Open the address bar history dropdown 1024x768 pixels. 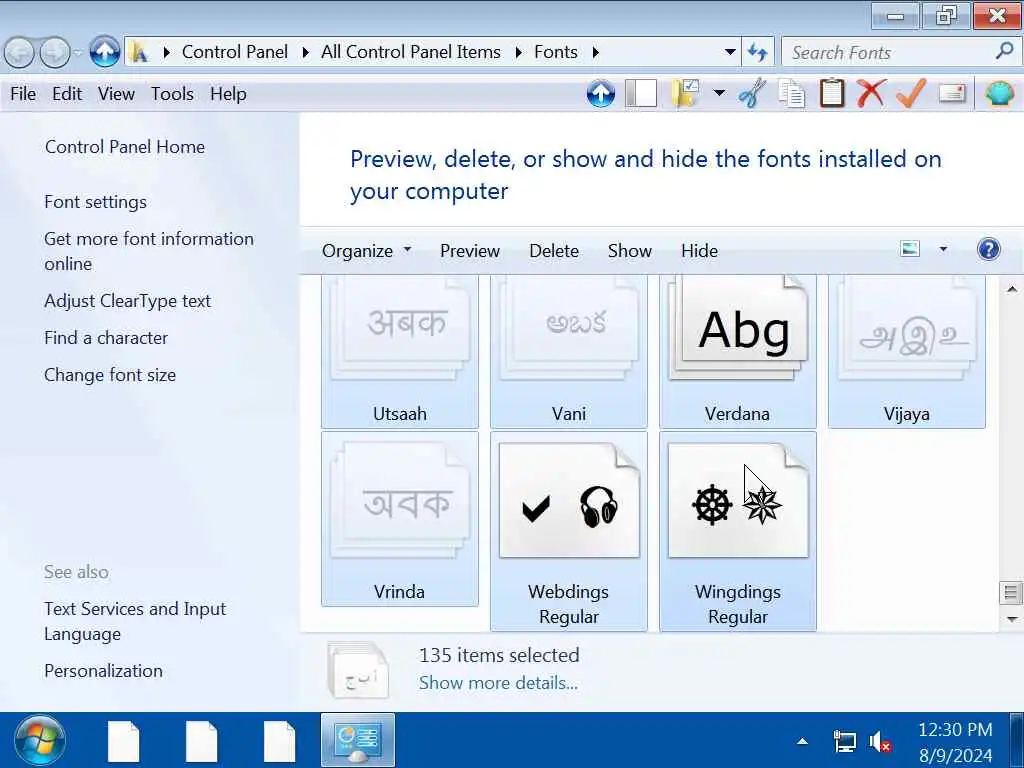[x=731, y=52]
